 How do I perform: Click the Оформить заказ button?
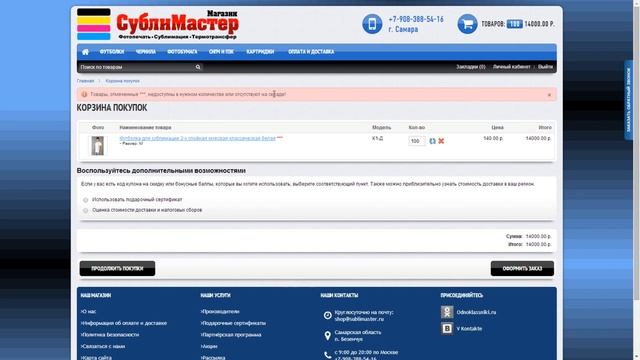tap(522, 269)
